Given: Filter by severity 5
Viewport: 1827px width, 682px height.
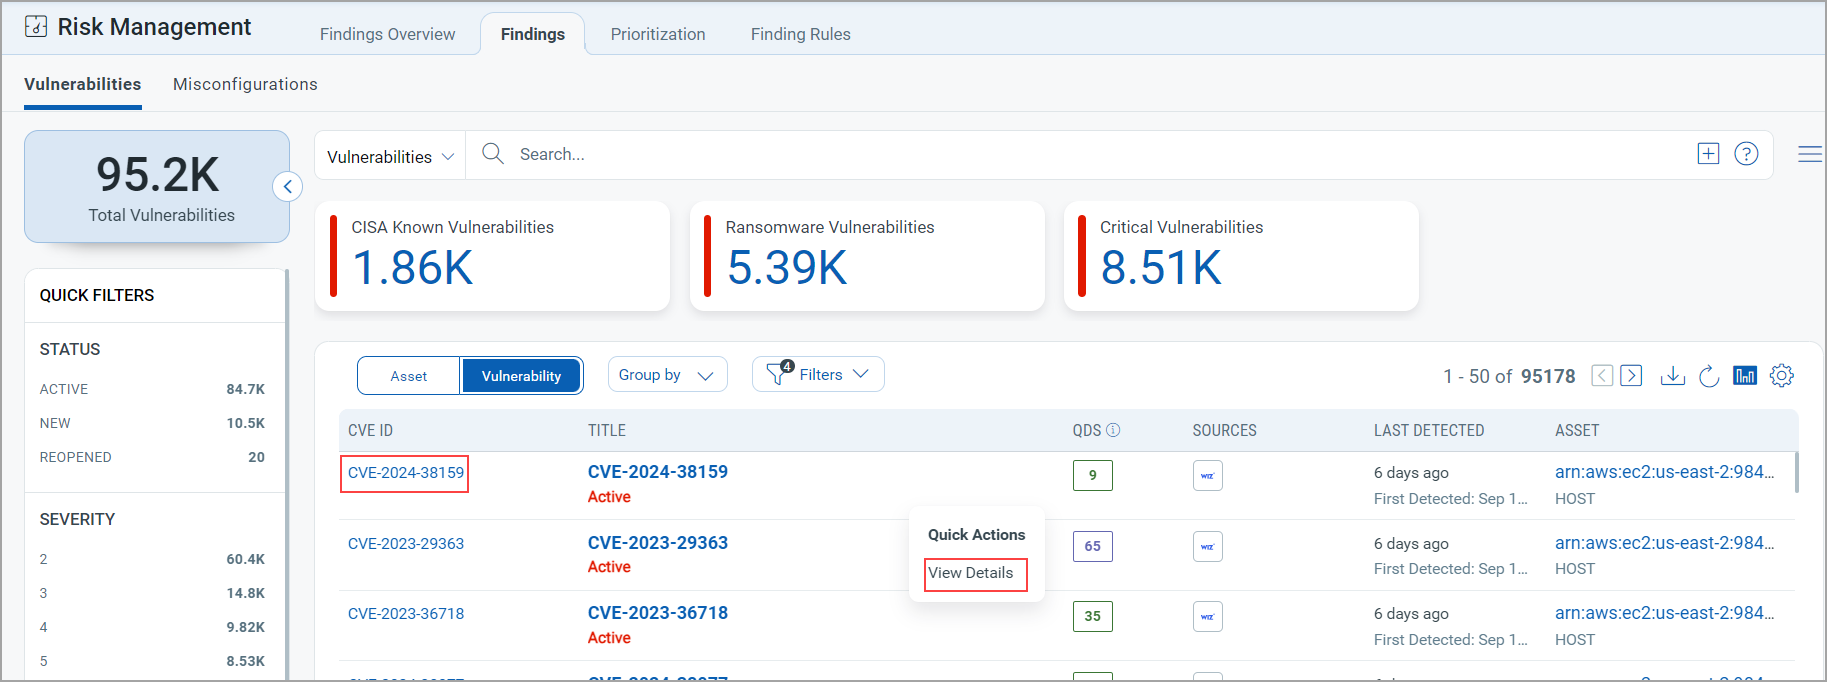Looking at the screenshot, I should click(152, 661).
